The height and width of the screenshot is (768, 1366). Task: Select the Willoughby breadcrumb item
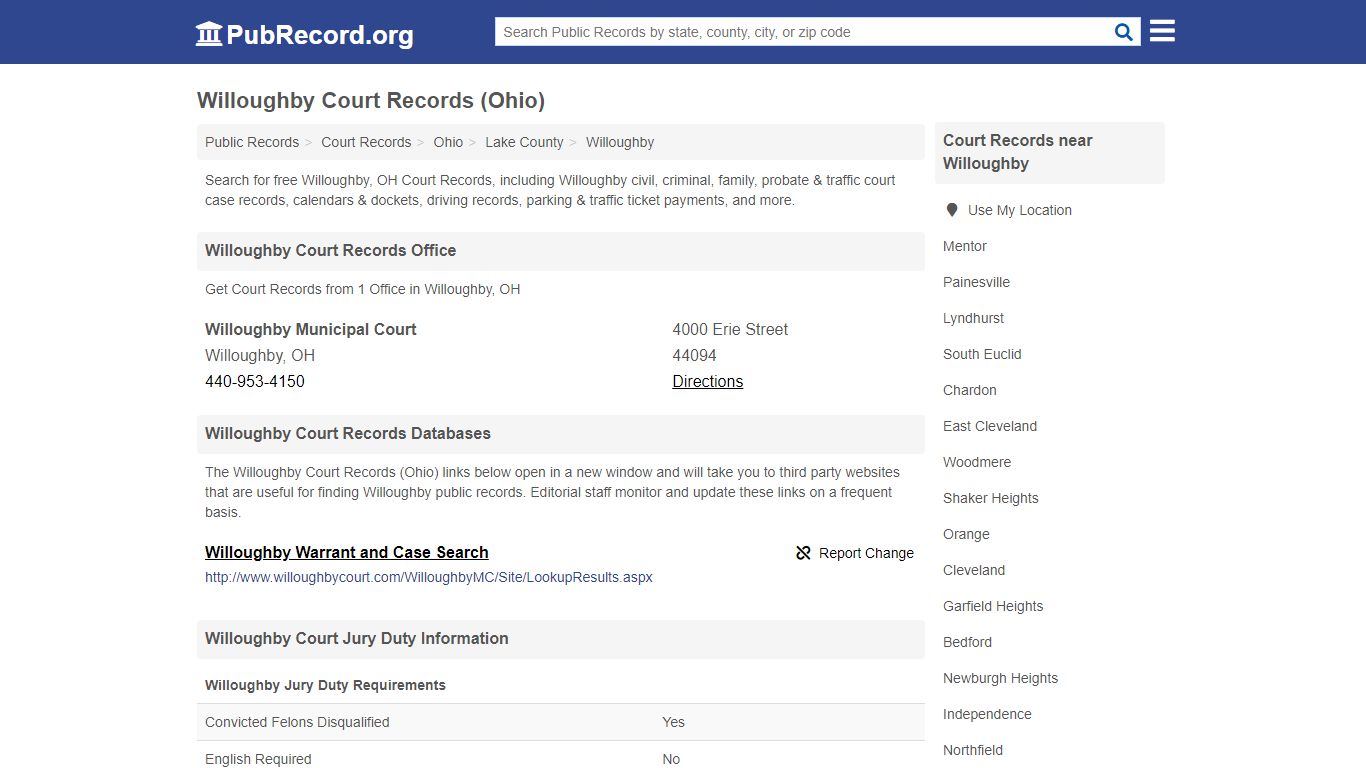coord(620,142)
